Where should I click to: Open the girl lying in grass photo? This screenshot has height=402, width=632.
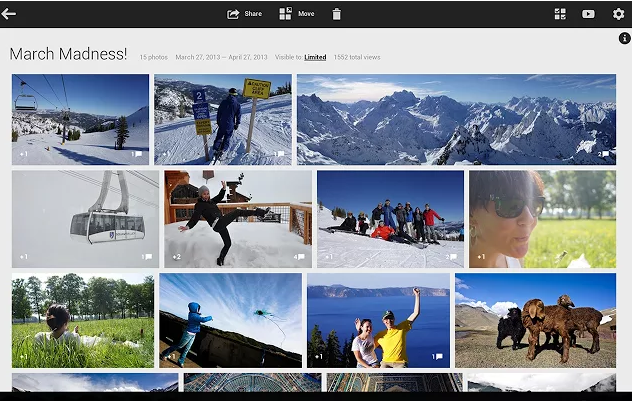point(82,320)
